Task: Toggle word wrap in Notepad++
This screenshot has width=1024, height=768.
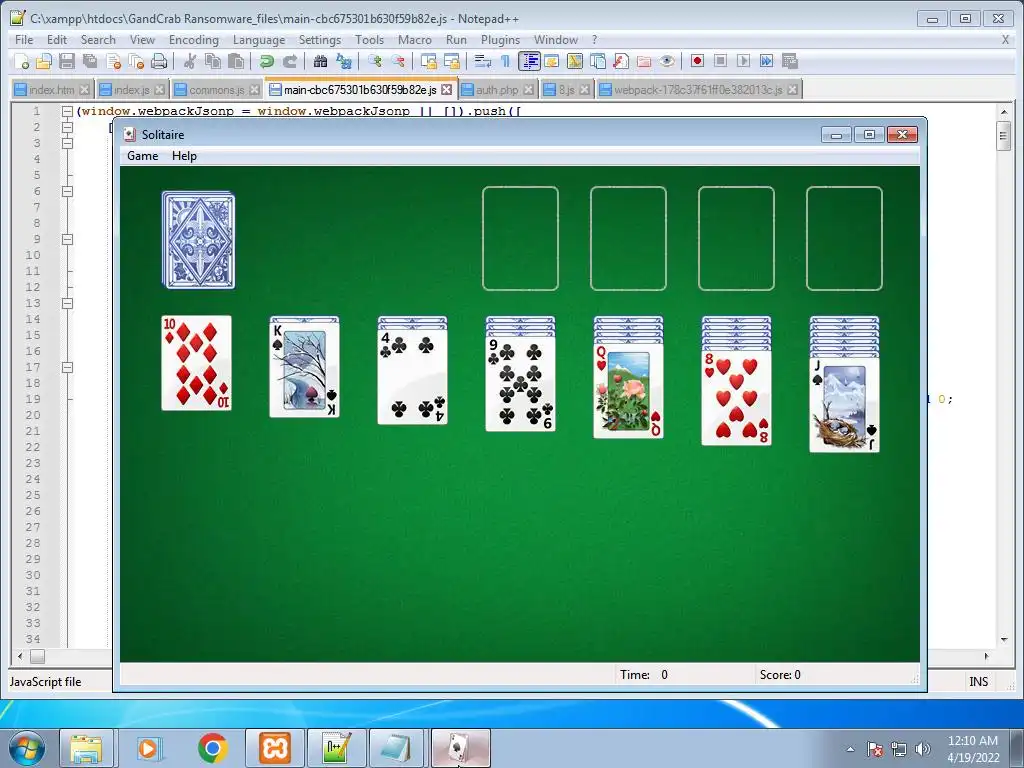Action: click(x=483, y=61)
